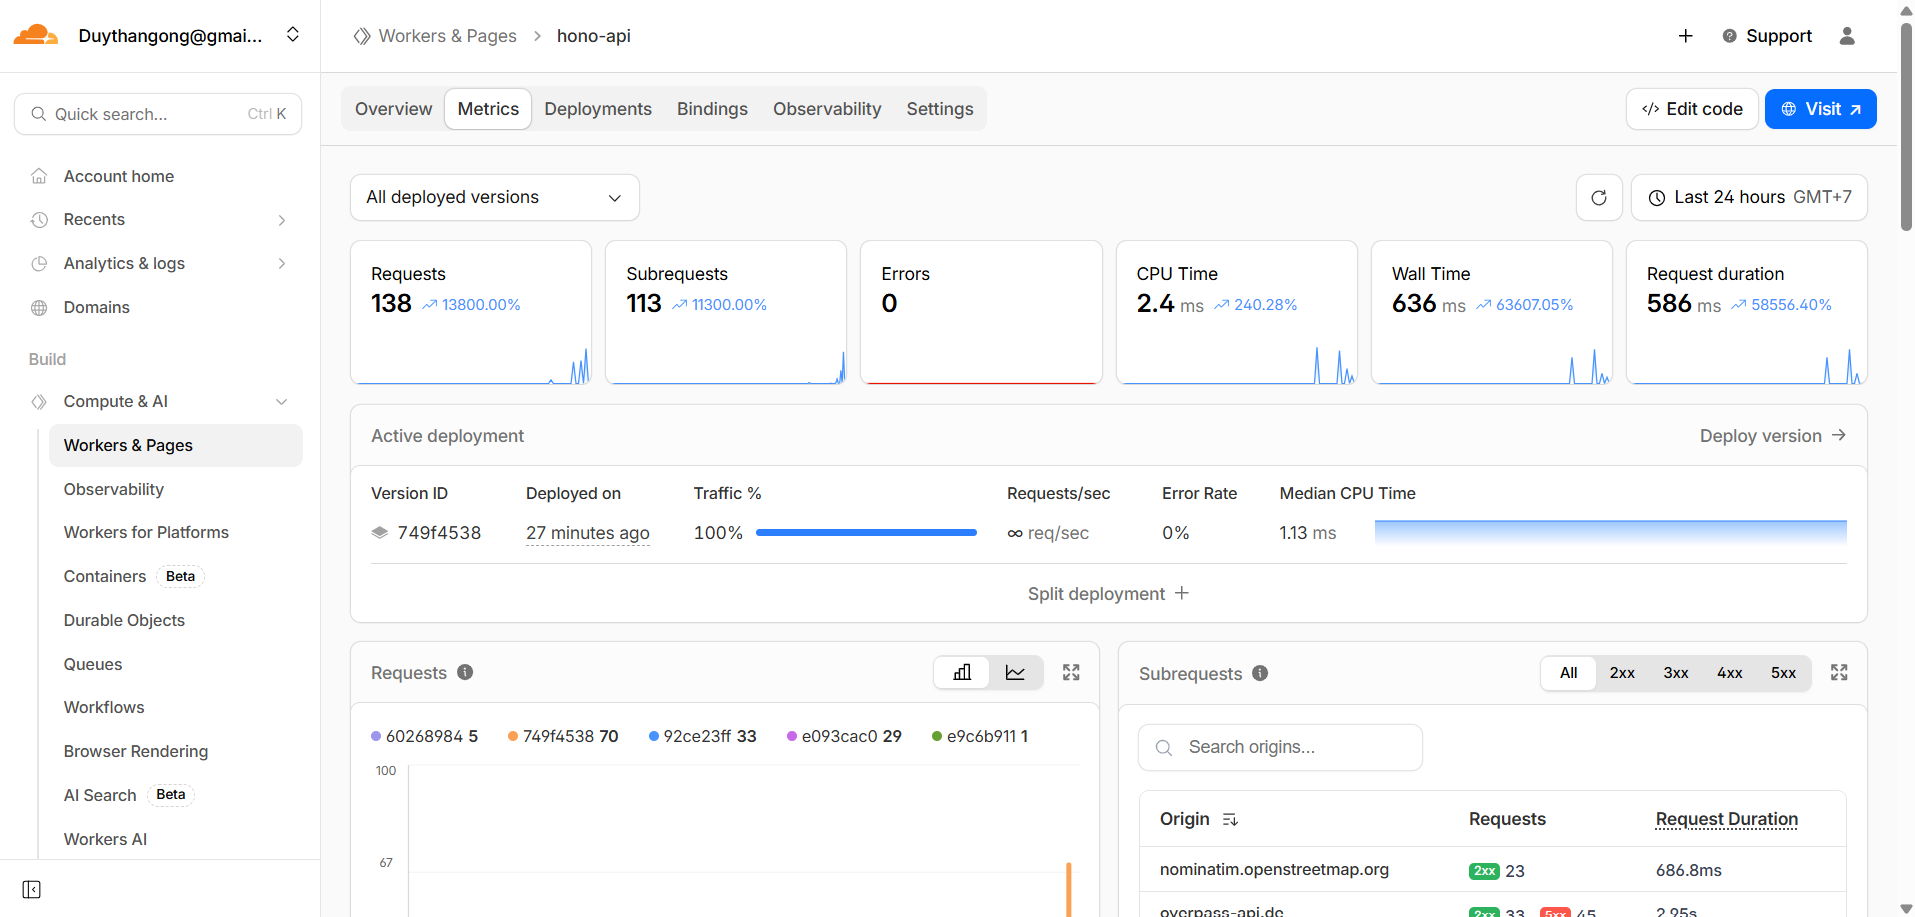Sort origins by the Origin column
Screen dimensions: 1915x917
1229,819
